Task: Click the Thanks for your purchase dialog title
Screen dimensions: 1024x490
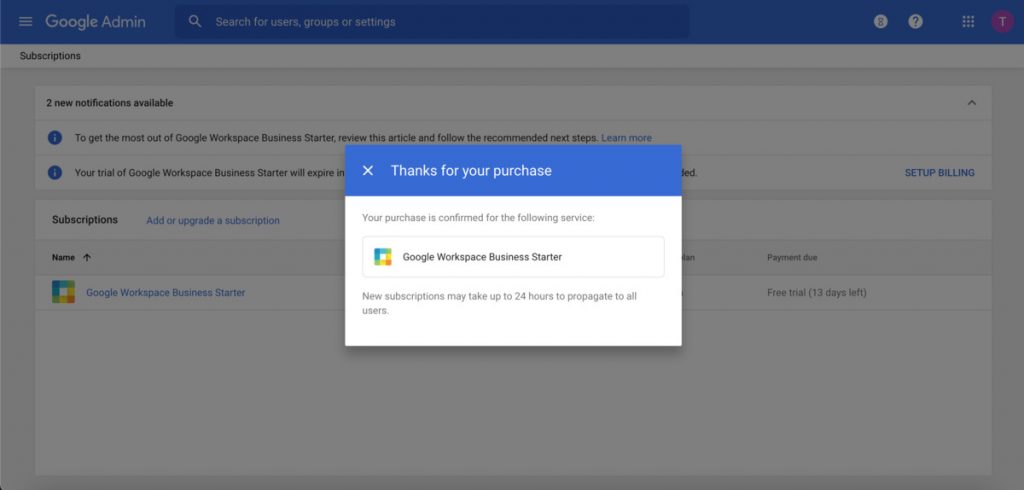Action: [471, 171]
